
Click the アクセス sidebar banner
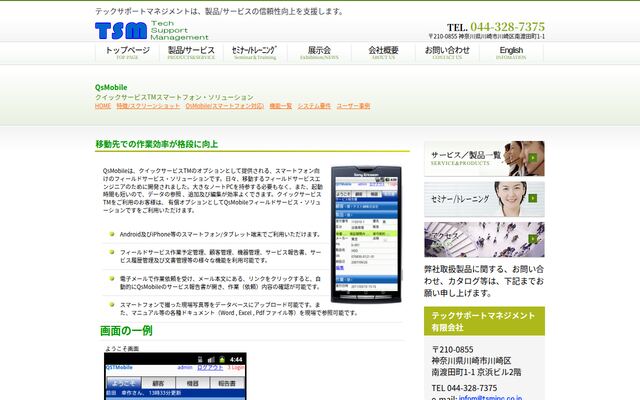484,240
